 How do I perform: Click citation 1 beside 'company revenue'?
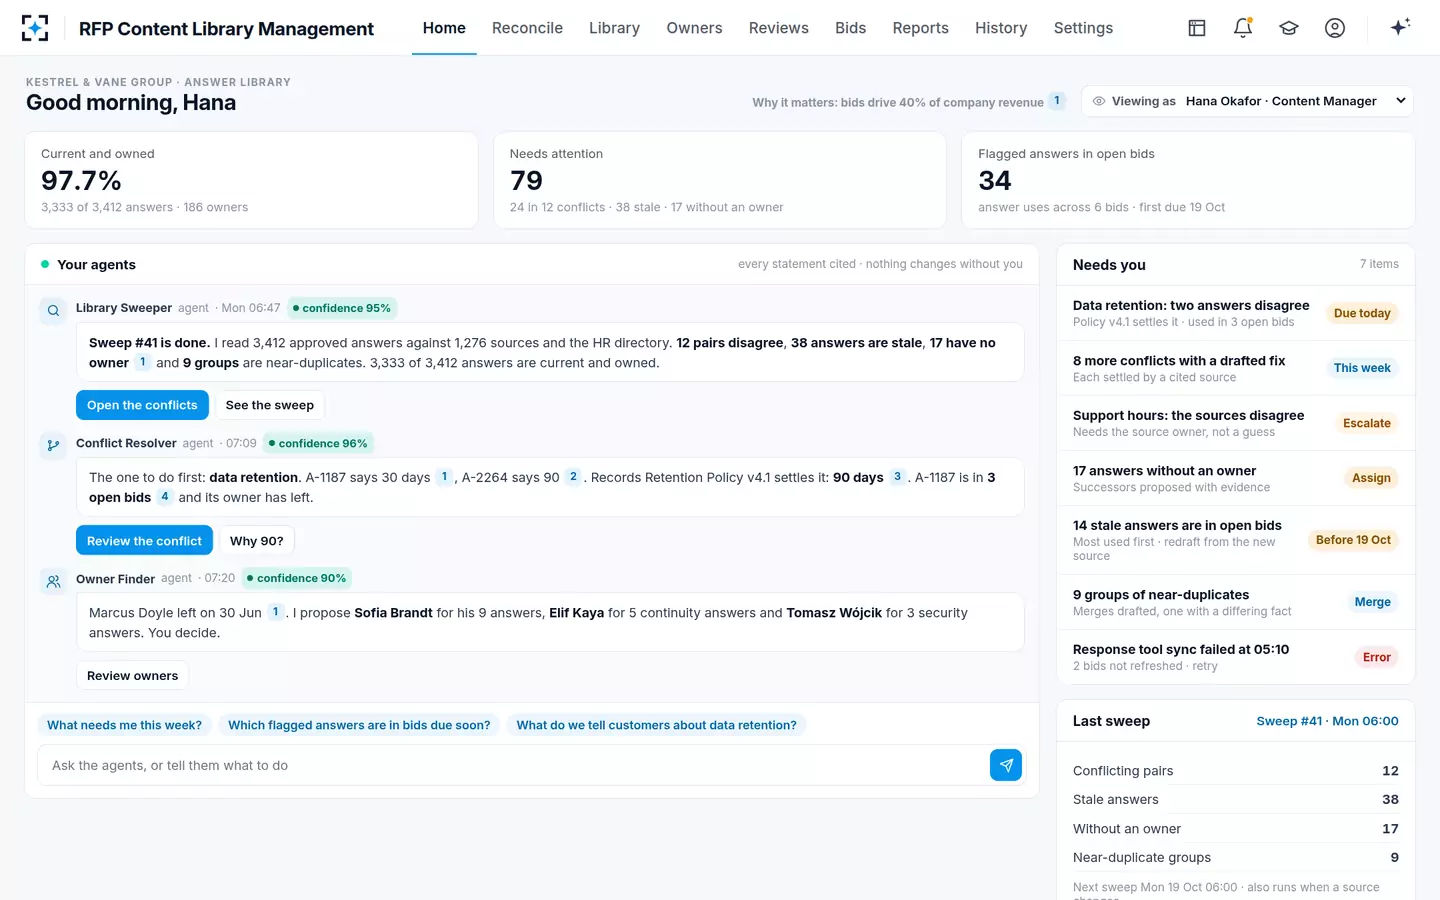[x=1057, y=101]
